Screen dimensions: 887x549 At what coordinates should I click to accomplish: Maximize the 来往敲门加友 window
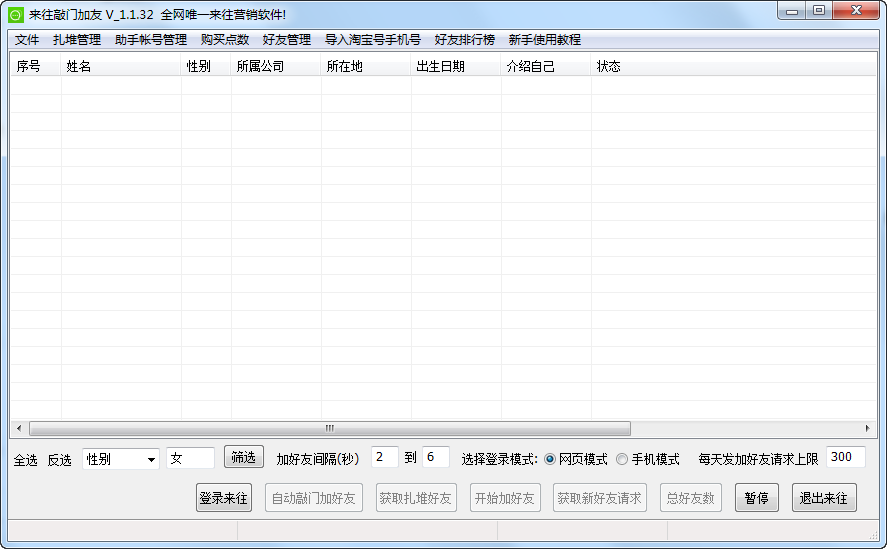coord(819,11)
